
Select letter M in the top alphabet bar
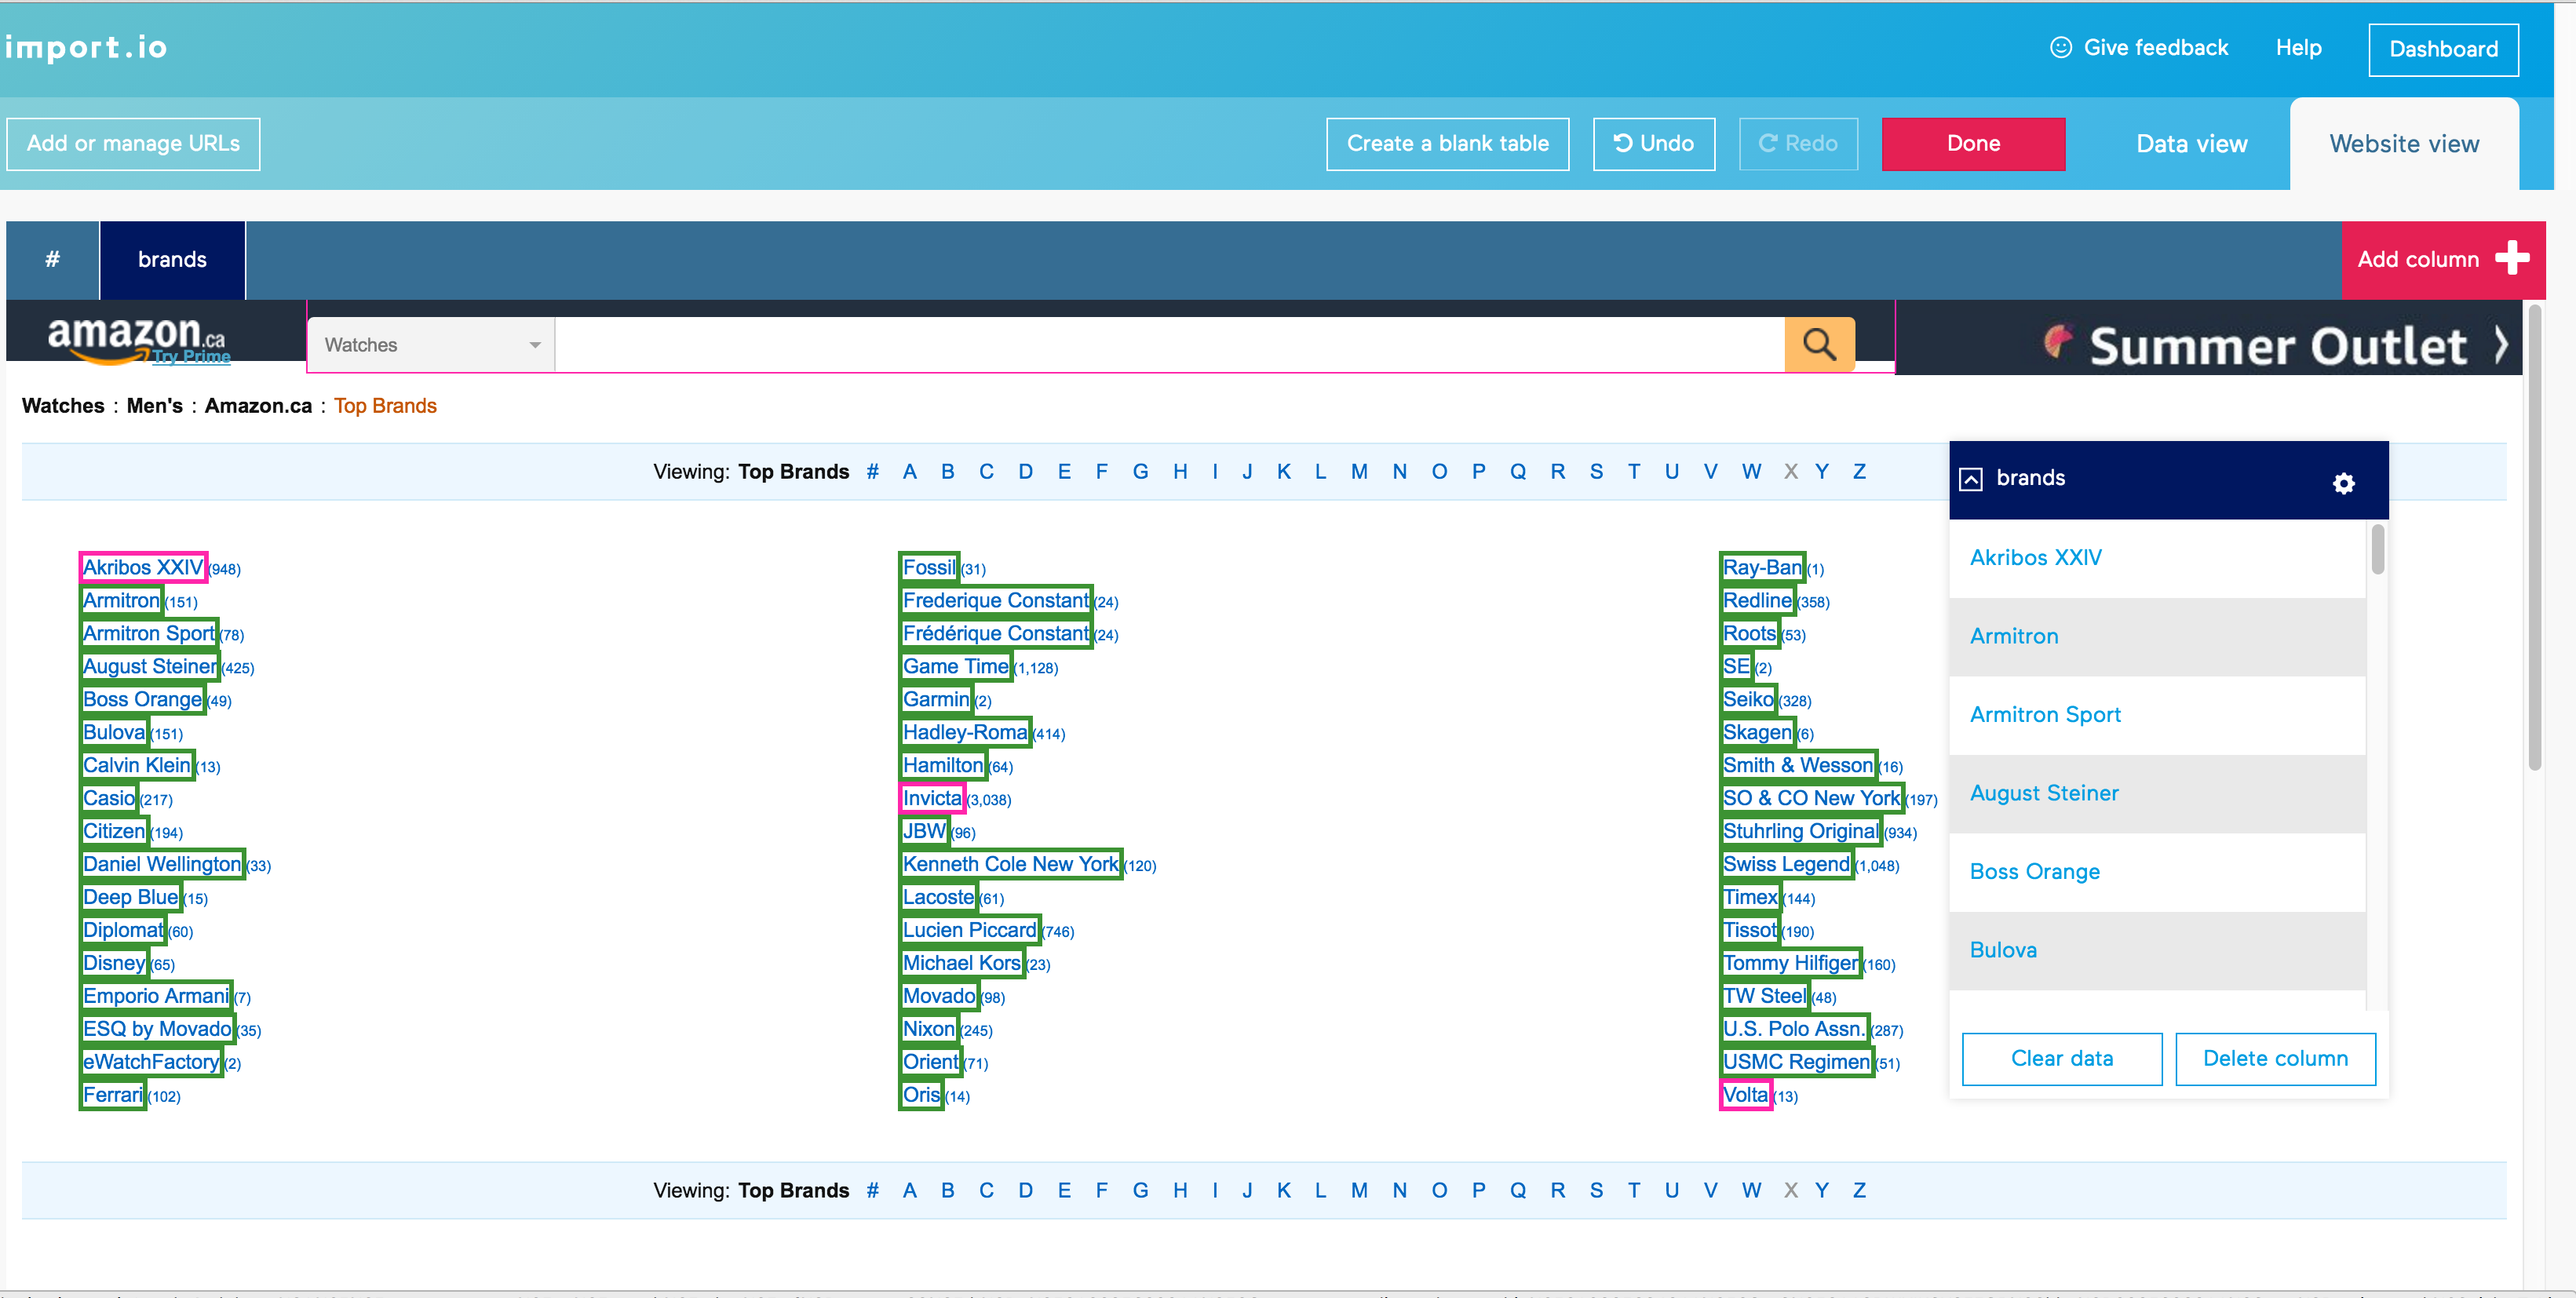(1358, 472)
